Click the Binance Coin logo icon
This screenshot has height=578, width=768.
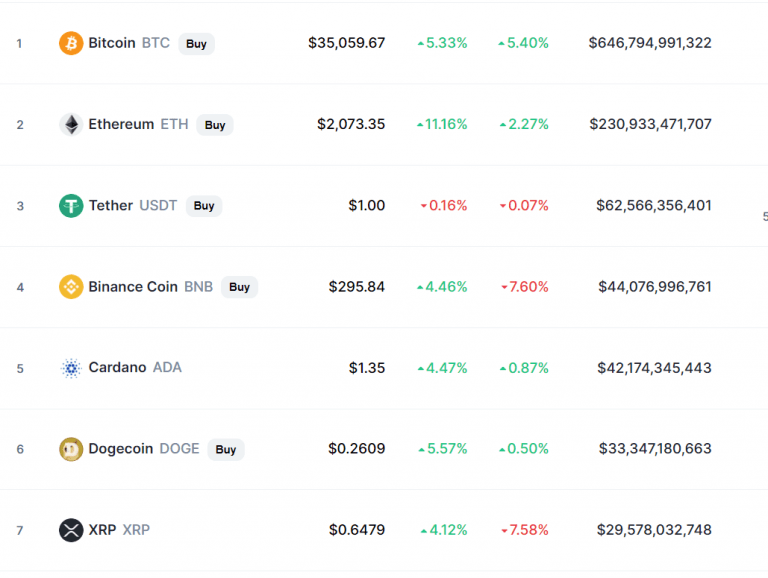pos(71,287)
